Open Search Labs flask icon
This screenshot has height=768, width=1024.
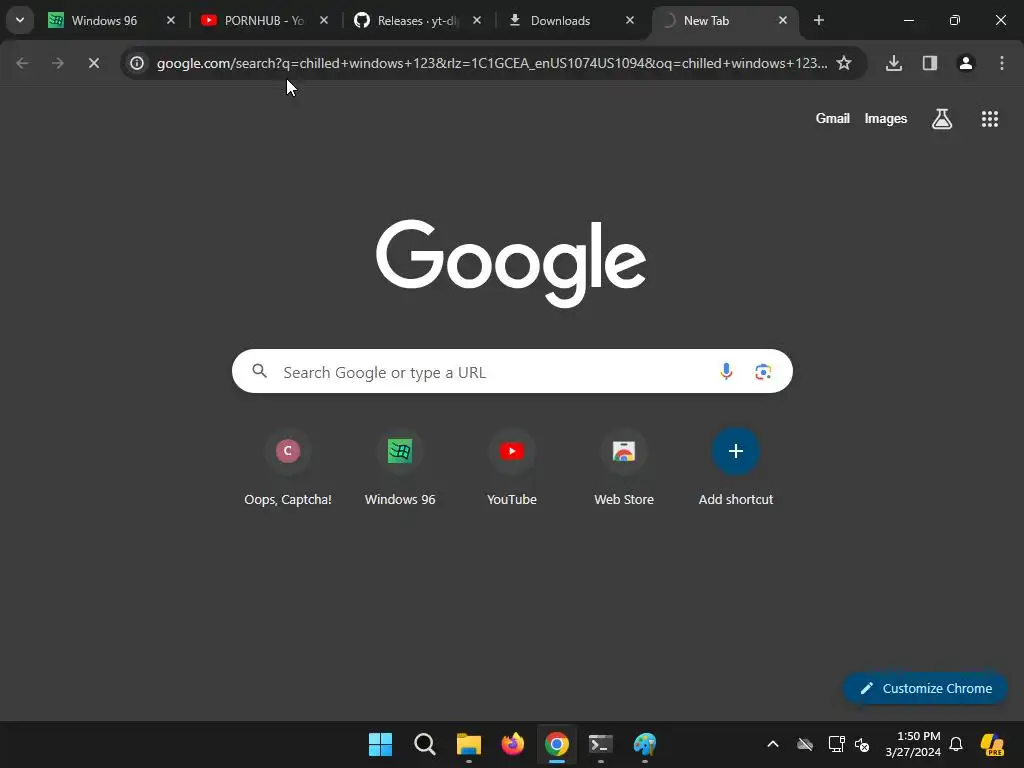[942, 119]
